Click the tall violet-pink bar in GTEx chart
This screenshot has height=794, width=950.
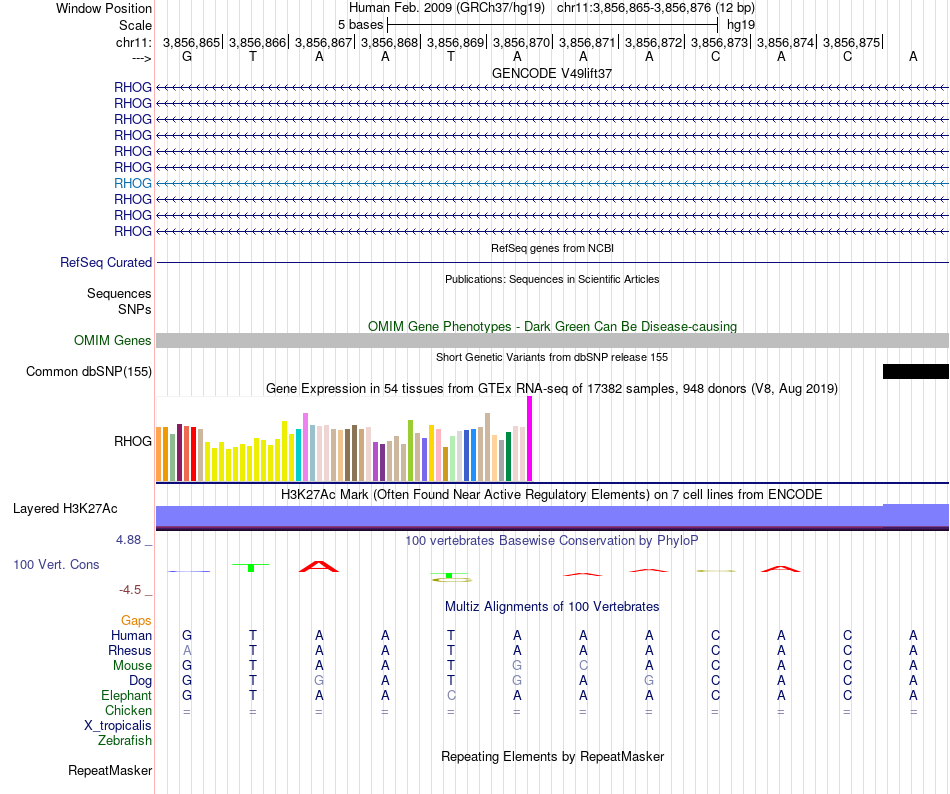tap(305, 447)
